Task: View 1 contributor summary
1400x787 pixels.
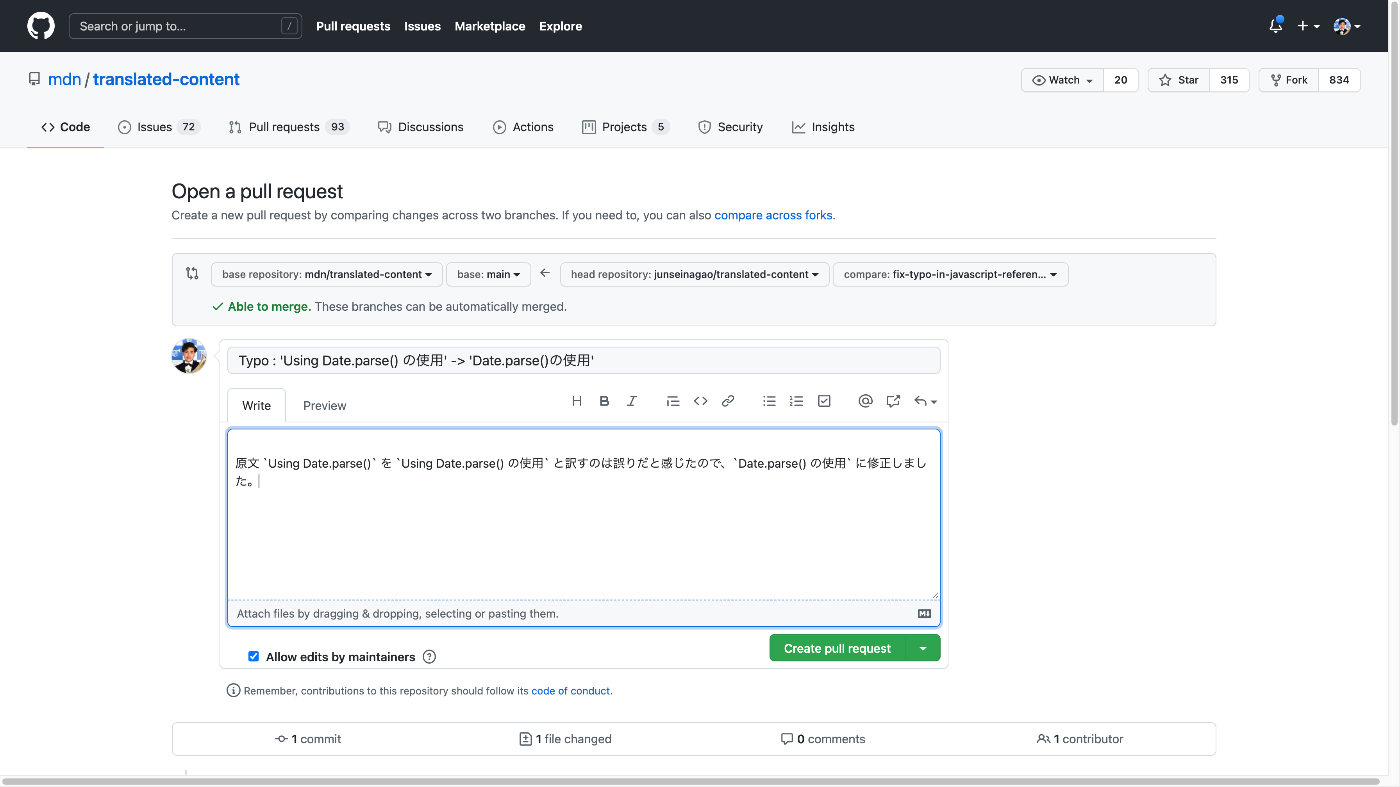Action: click(x=1080, y=739)
